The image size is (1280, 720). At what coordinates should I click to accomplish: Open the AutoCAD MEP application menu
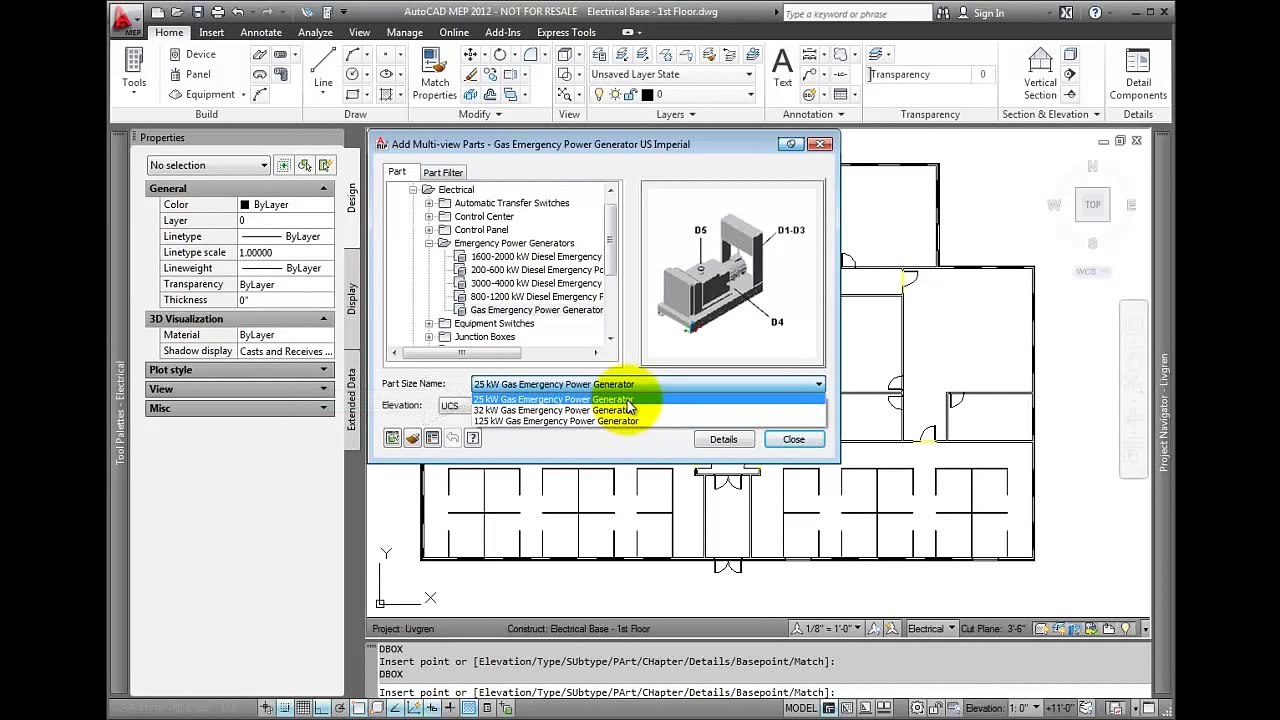pos(127,19)
